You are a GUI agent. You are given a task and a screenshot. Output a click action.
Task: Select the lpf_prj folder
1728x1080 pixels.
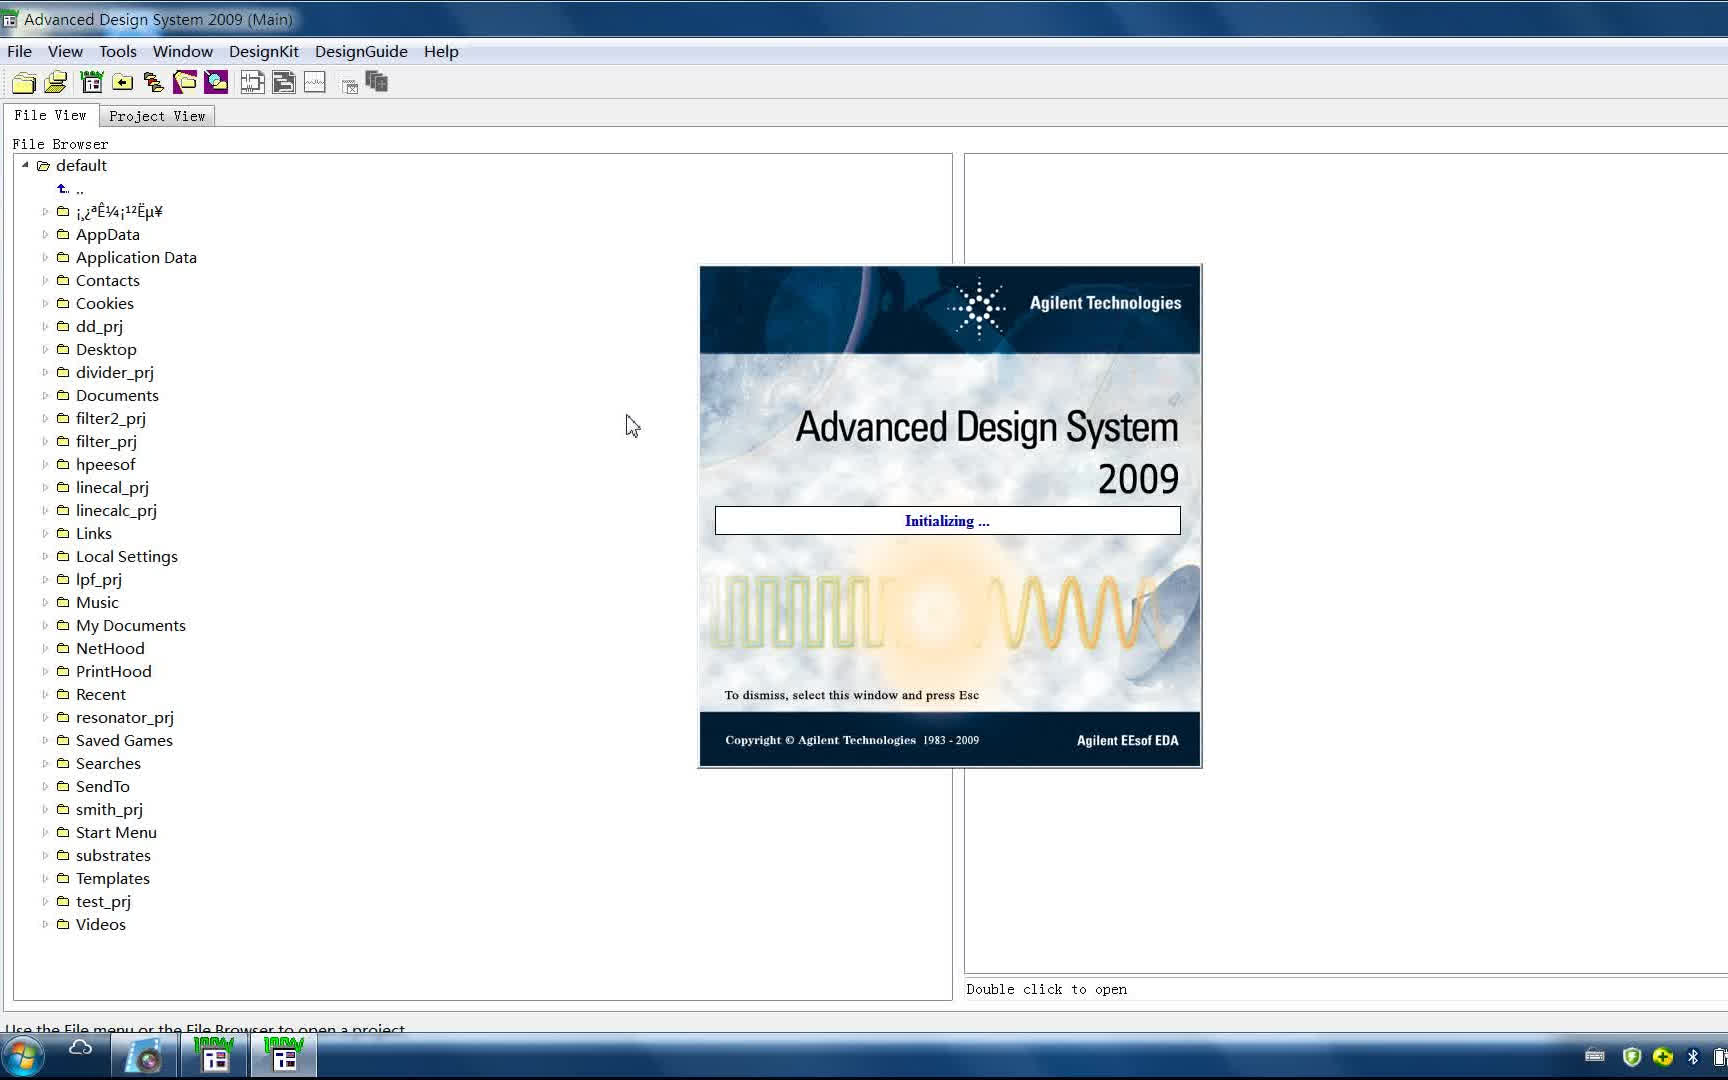99,579
